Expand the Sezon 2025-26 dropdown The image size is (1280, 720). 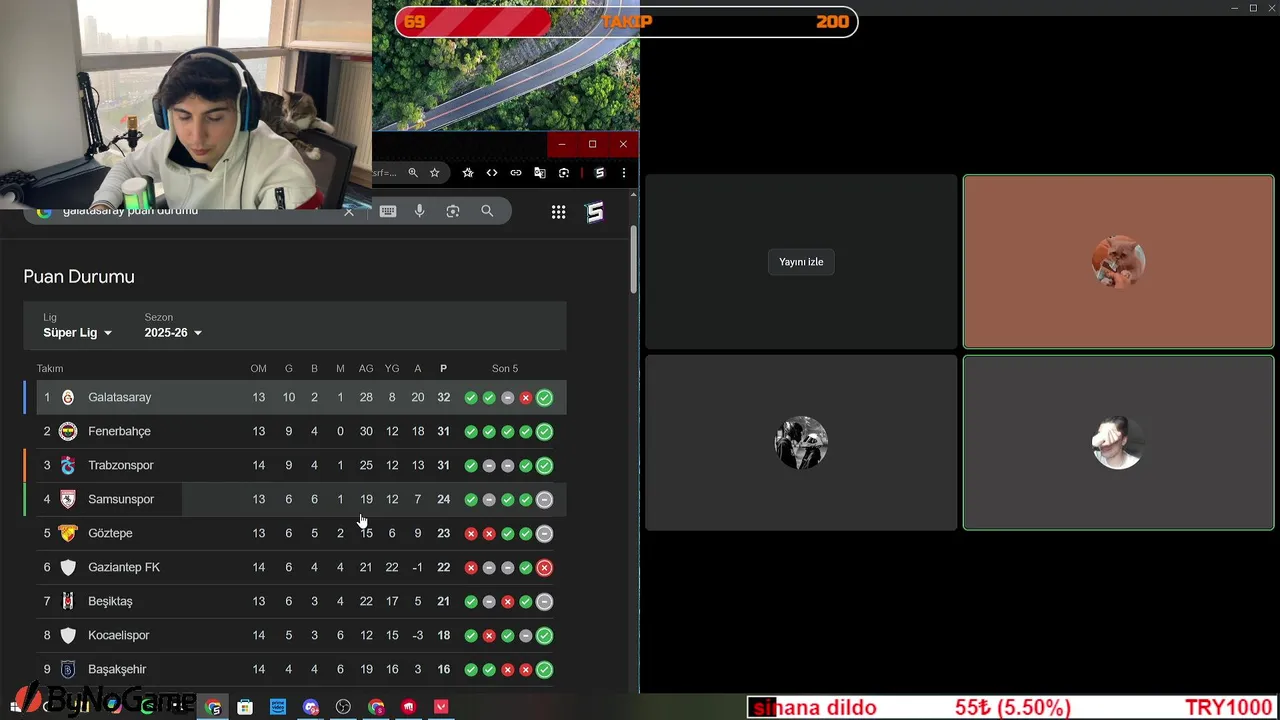coord(173,326)
